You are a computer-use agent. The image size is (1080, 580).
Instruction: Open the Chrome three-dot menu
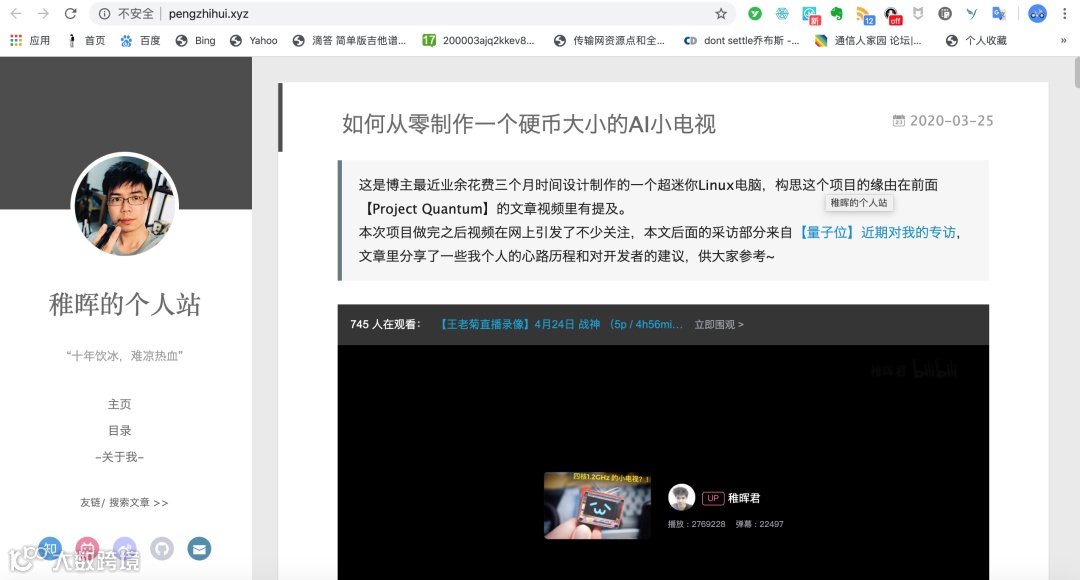pos(1065,13)
